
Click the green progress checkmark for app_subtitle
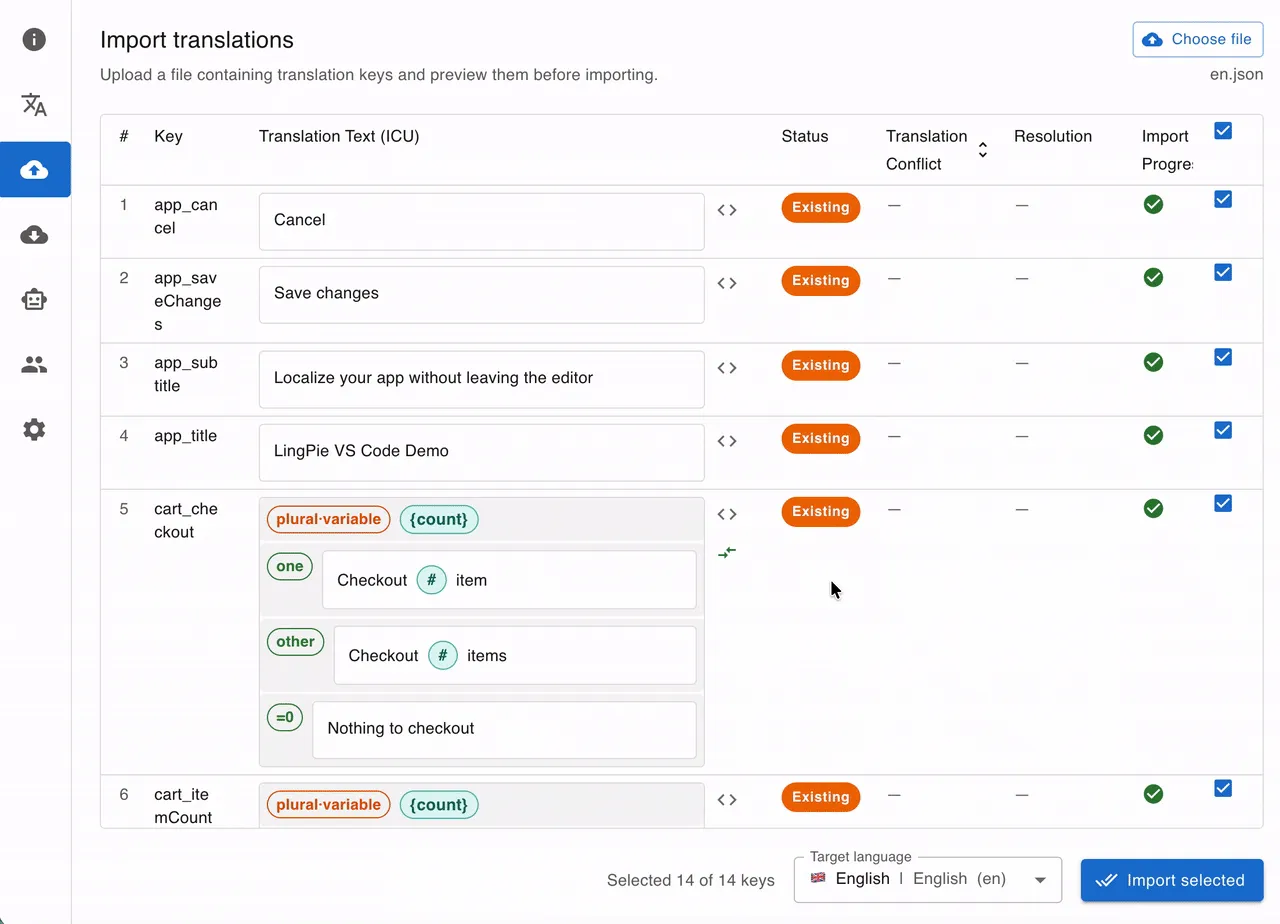click(x=1153, y=362)
